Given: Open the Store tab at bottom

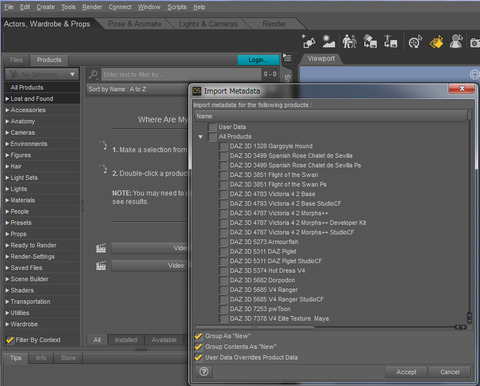Looking at the screenshot, I should pos(68,358).
